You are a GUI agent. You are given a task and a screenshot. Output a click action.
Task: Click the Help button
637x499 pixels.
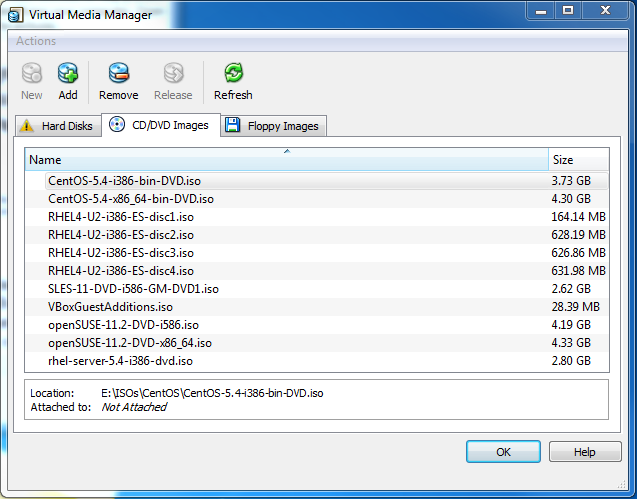tap(585, 452)
